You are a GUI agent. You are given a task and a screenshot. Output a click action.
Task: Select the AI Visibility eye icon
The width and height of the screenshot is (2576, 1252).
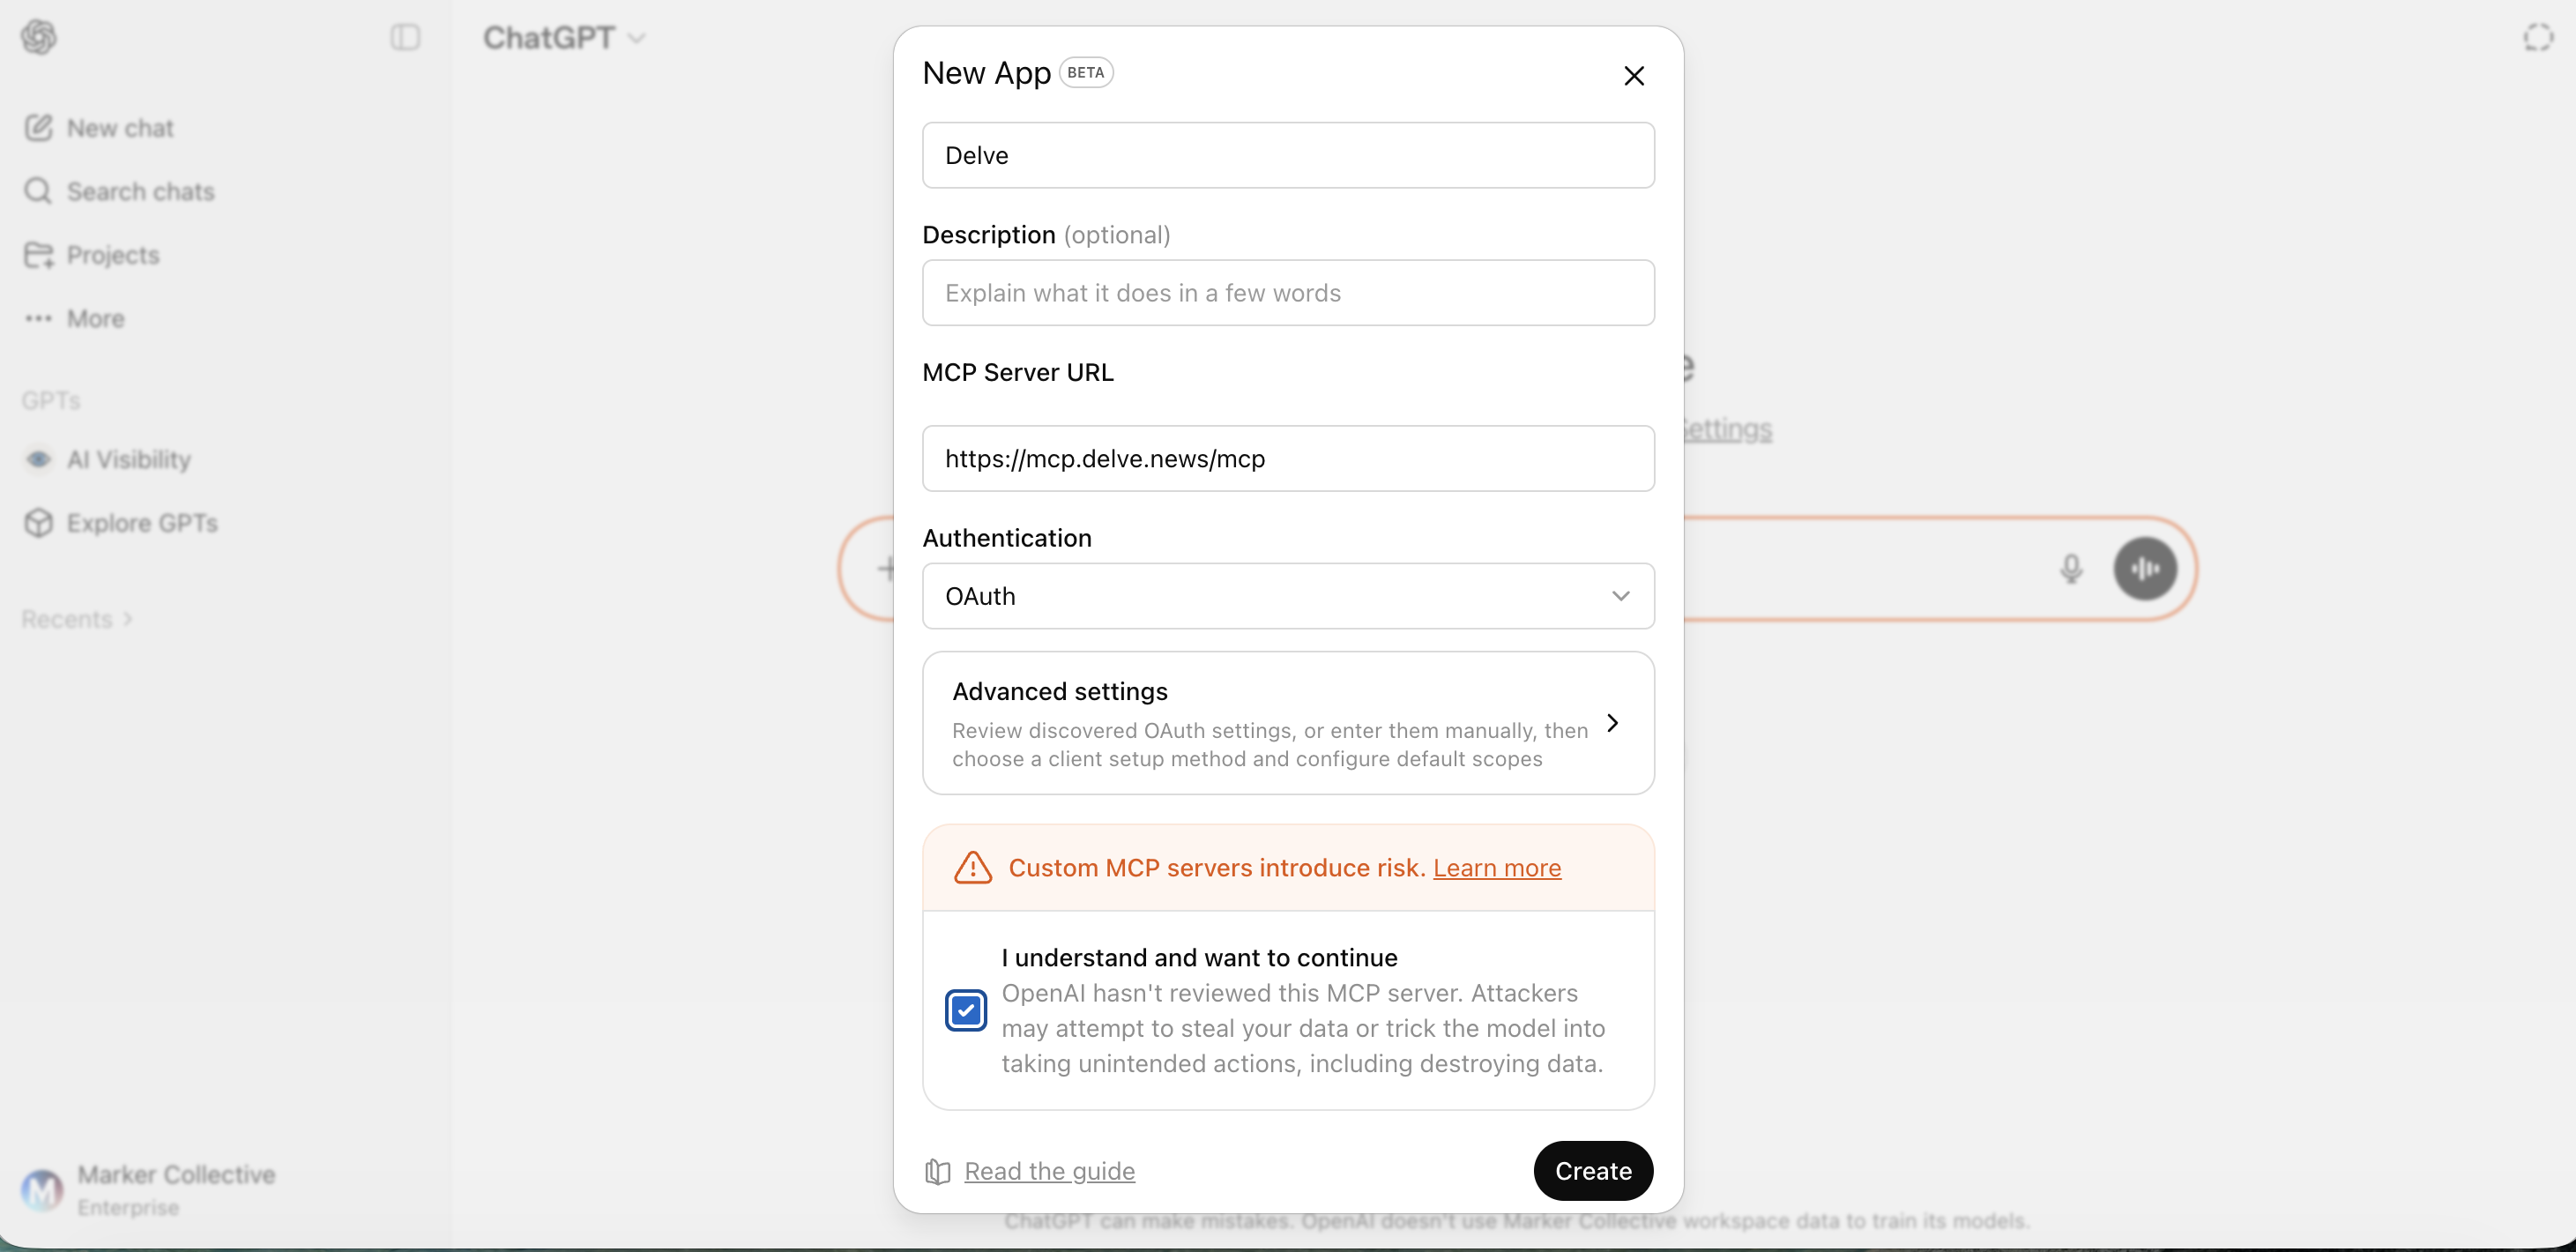[x=39, y=460]
